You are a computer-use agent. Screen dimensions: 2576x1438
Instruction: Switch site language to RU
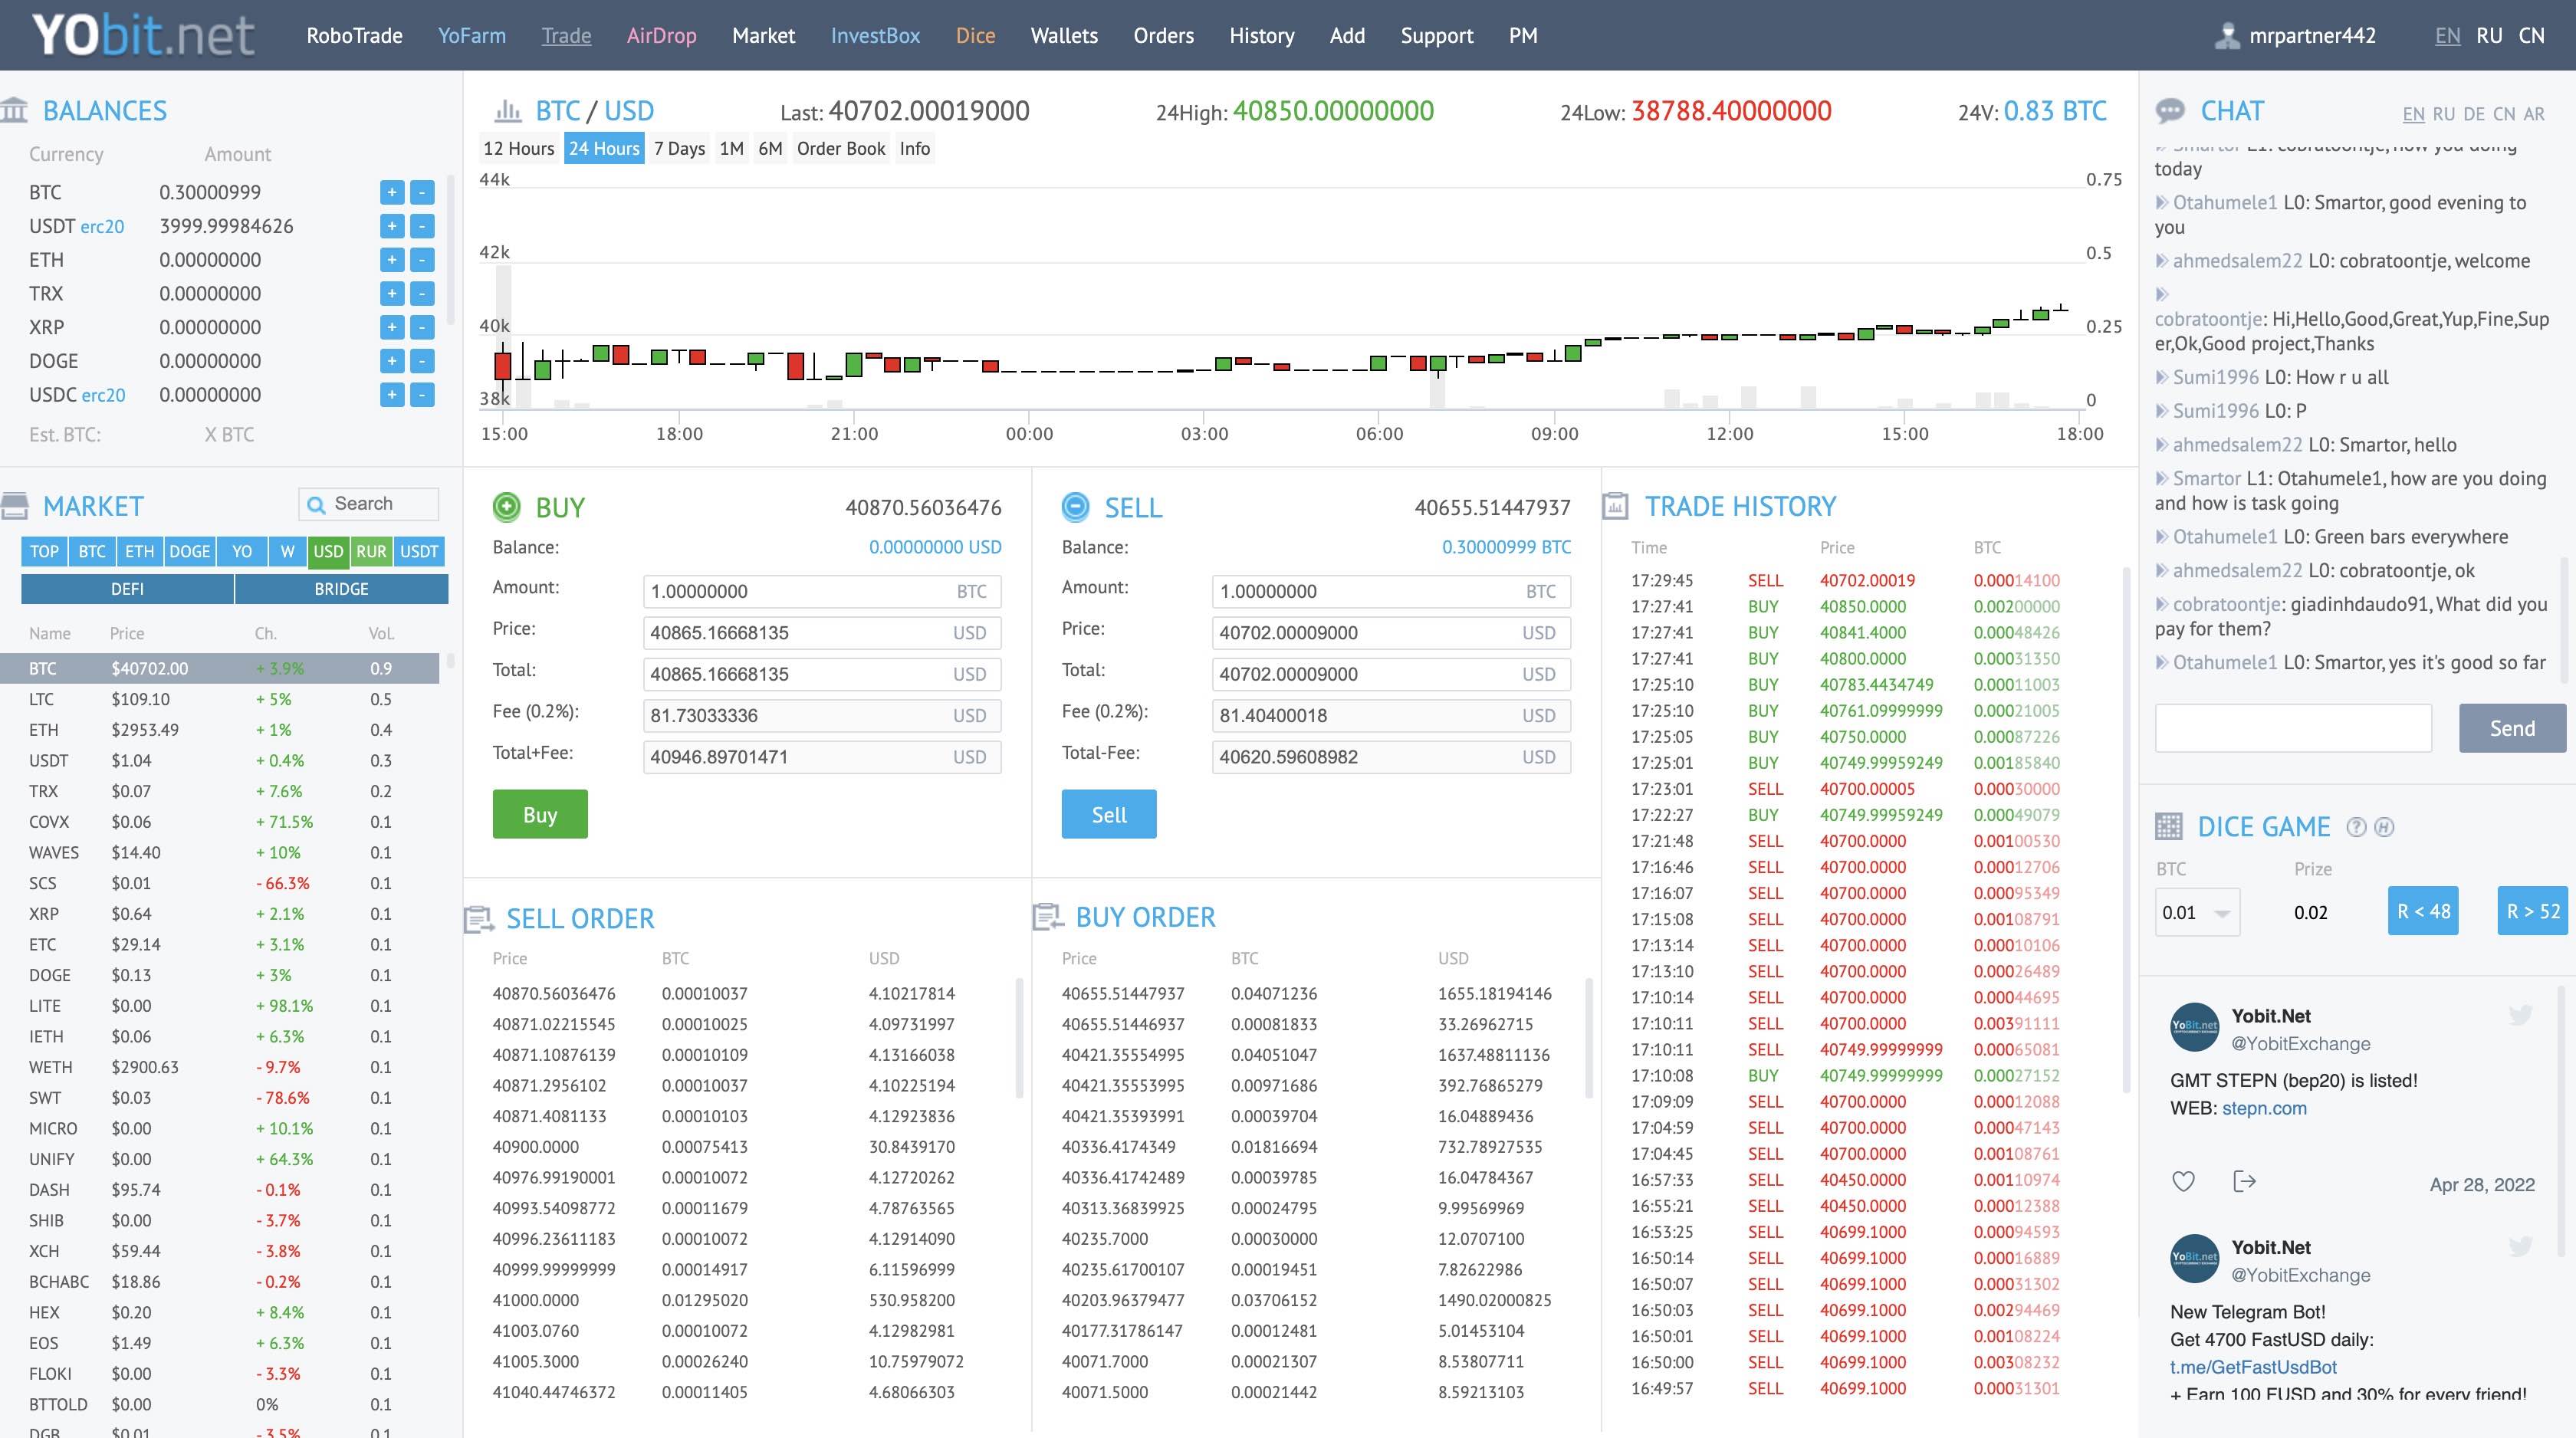(x=2489, y=36)
